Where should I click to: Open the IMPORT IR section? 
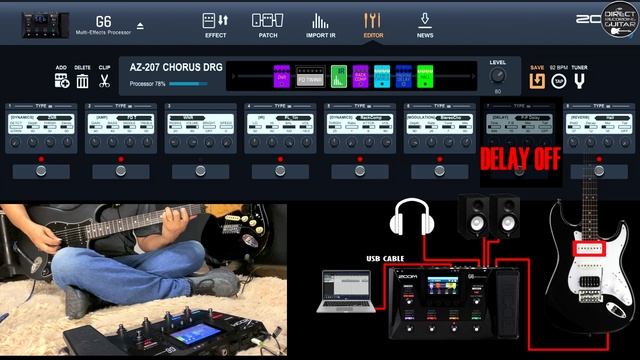click(320, 25)
